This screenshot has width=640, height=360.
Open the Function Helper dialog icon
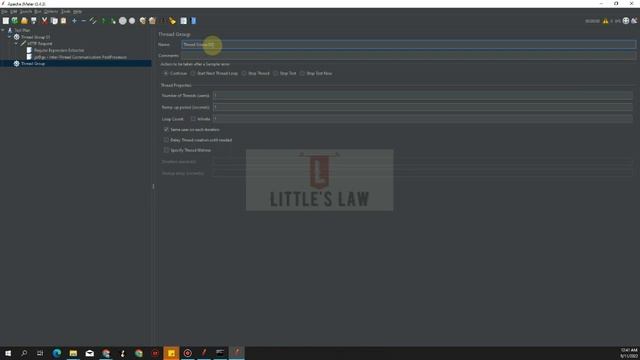click(x=184, y=20)
